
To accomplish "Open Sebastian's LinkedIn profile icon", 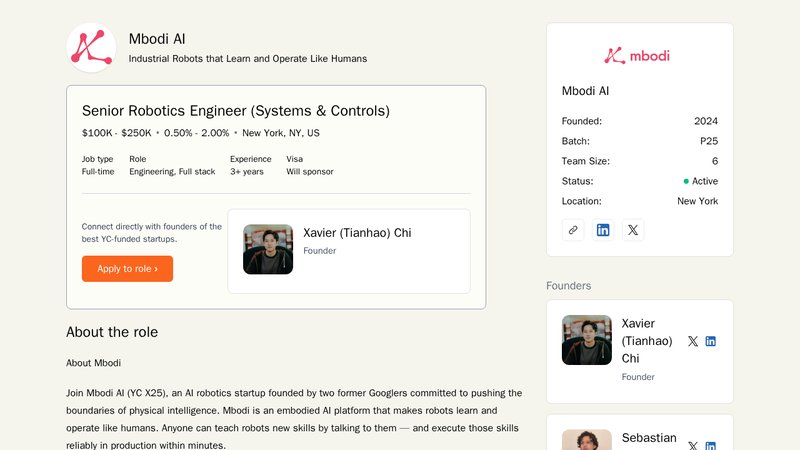I will point(711,445).
